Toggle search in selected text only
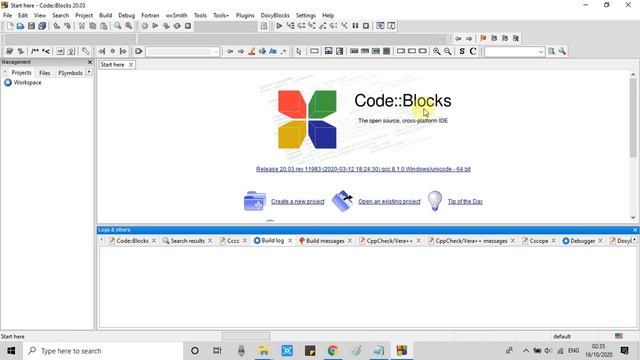 [262, 51]
